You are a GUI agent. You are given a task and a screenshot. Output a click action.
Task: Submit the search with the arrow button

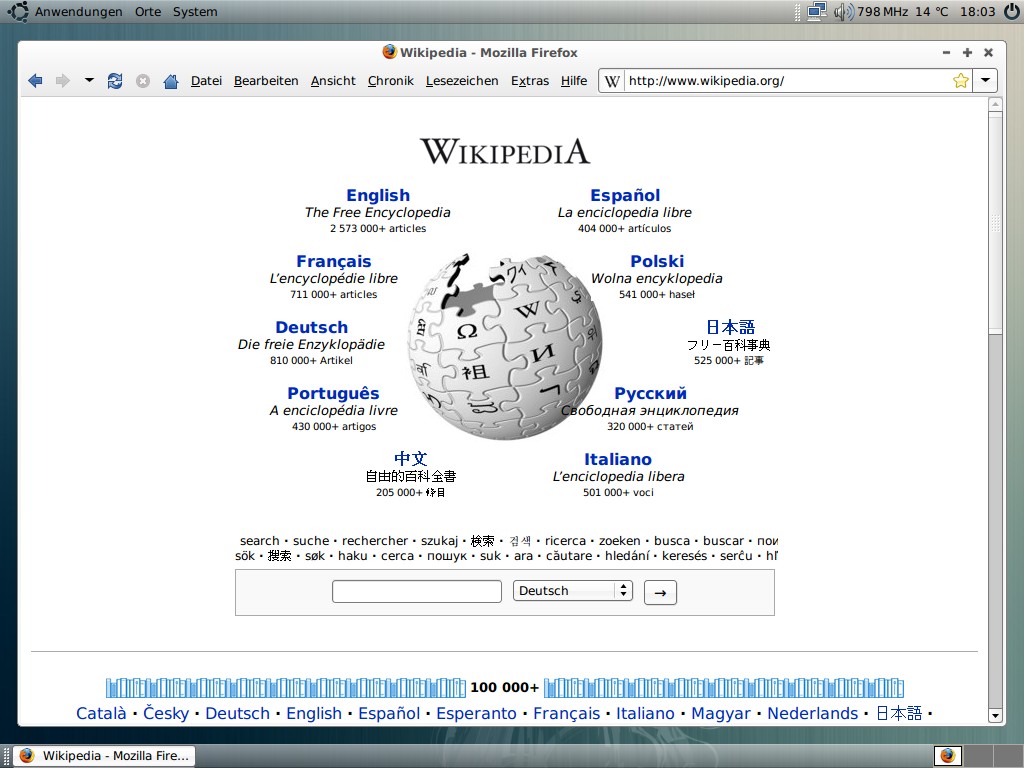click(x=660, y=592)
